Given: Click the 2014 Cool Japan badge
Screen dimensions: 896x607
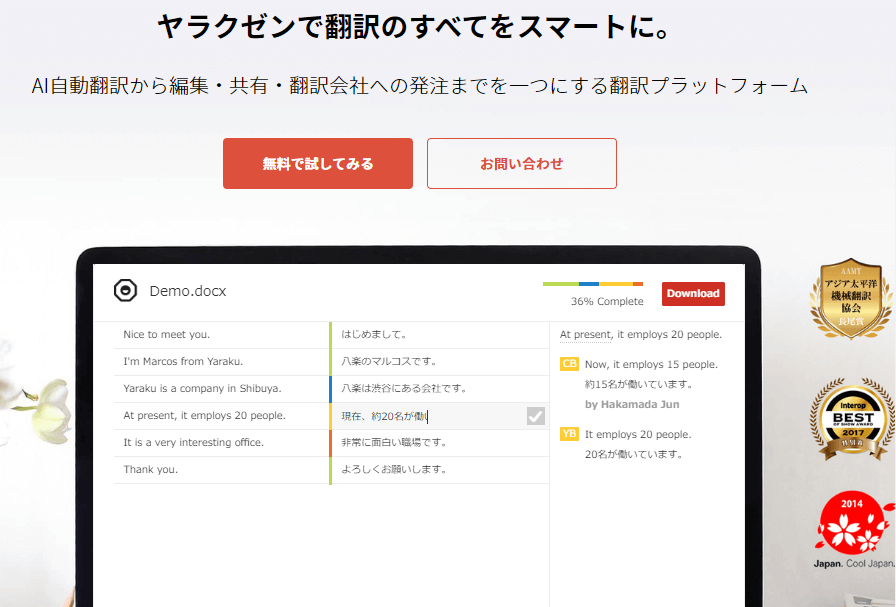Looking at the screenshot, I should point(853,530).
